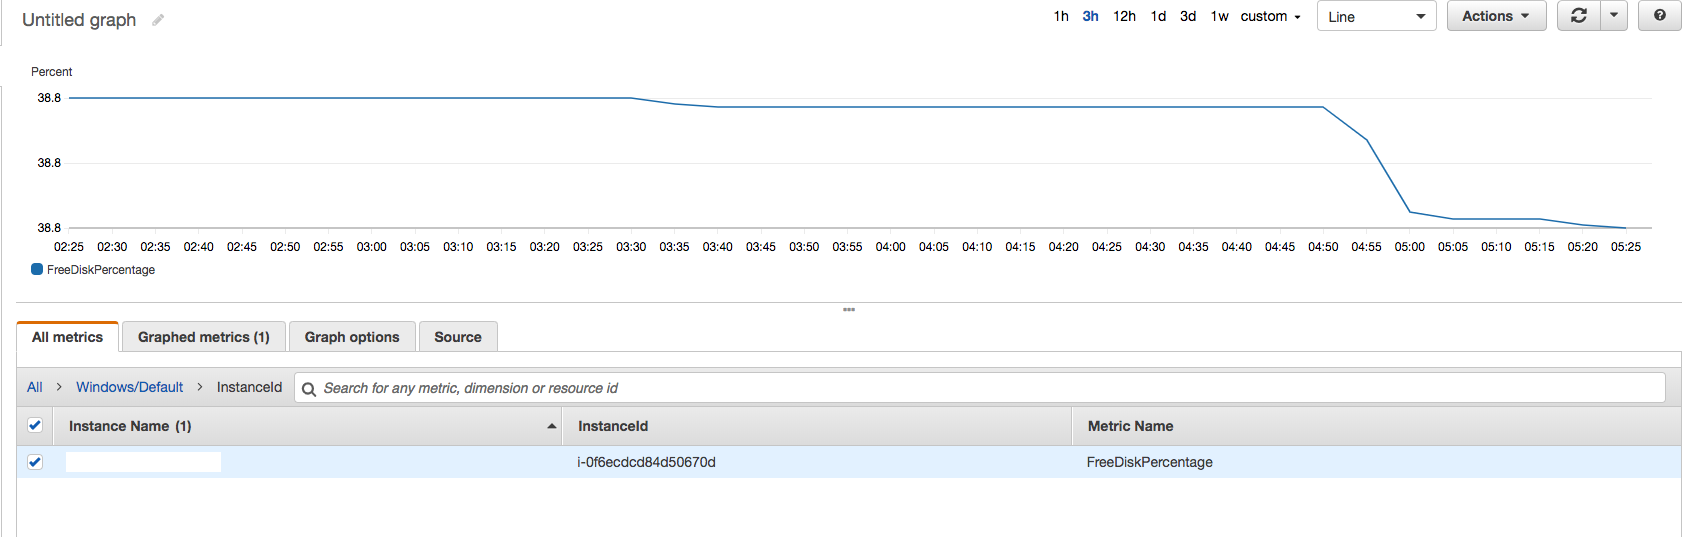Expand the Actions dropdown menu
This screenshot has width=1682, height=537.
point(1496,16)
